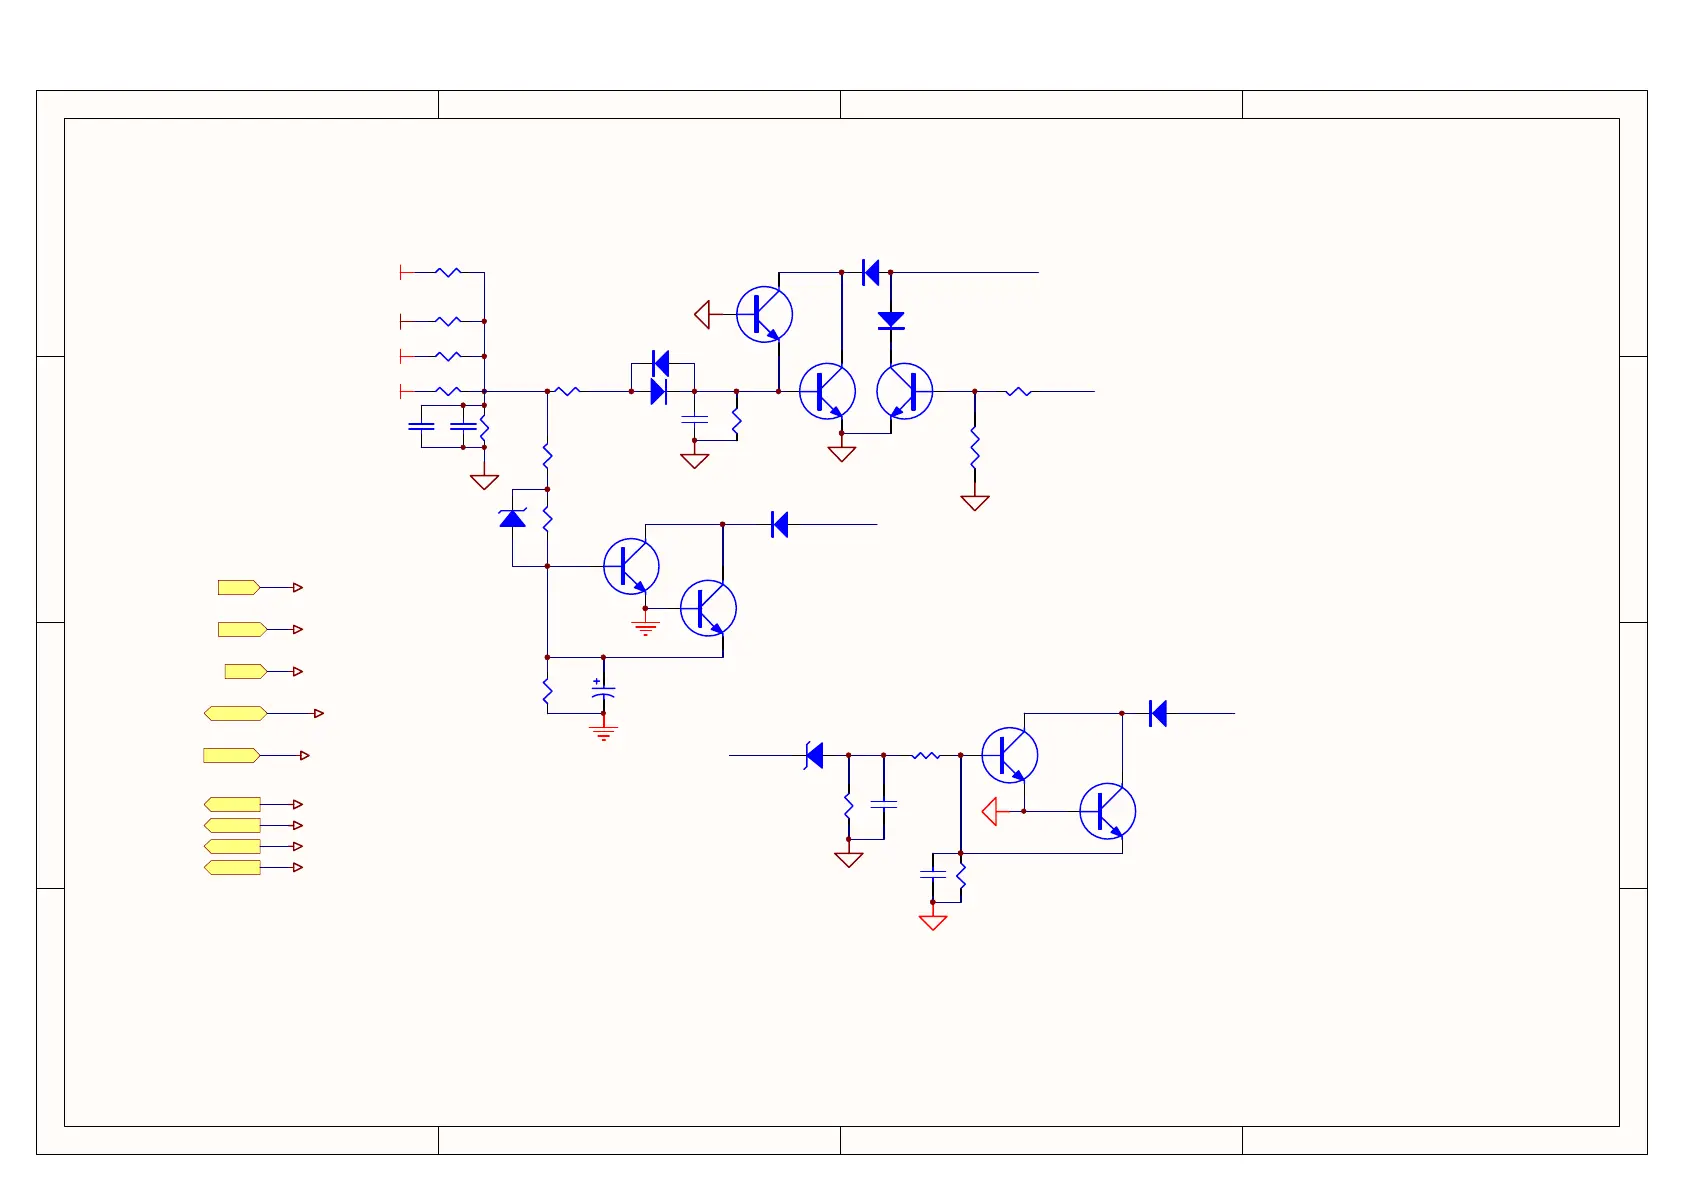Viewport: 1684px width, 1190px height.
Task: Select the topmost of four stacked input resistors
Action: [x=449, y=272]
